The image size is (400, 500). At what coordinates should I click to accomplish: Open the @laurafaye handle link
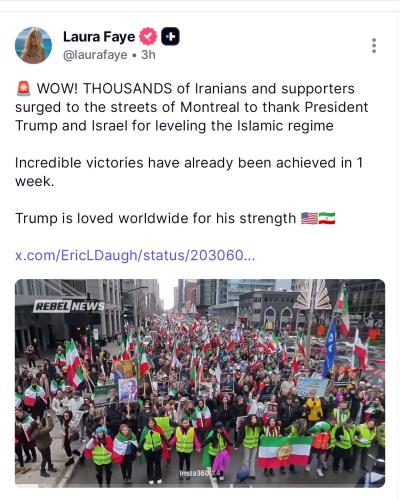95,55
